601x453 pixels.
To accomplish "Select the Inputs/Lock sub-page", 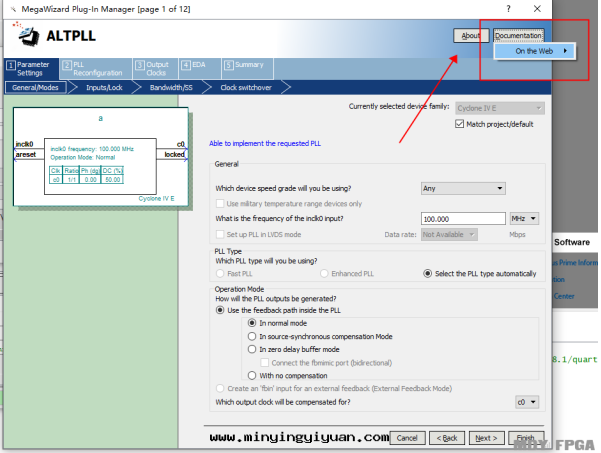I will pyautogui.click(x=104, y=87).
